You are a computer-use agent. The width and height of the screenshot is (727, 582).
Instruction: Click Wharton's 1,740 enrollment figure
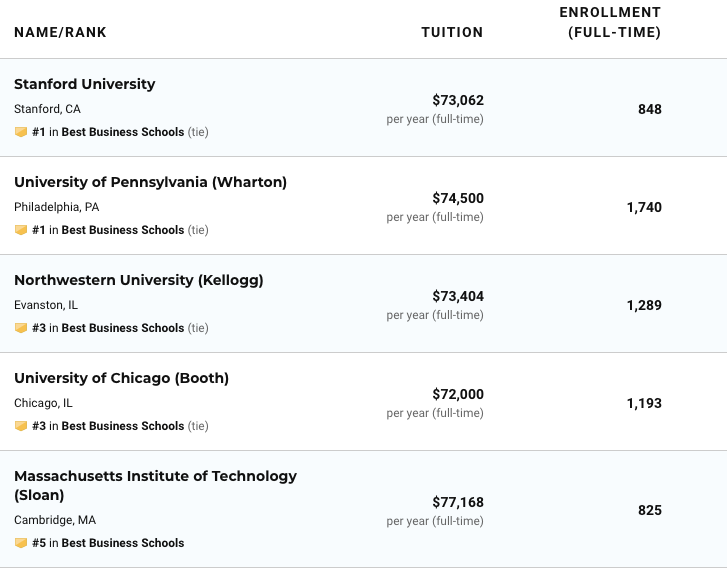(644, 207)
